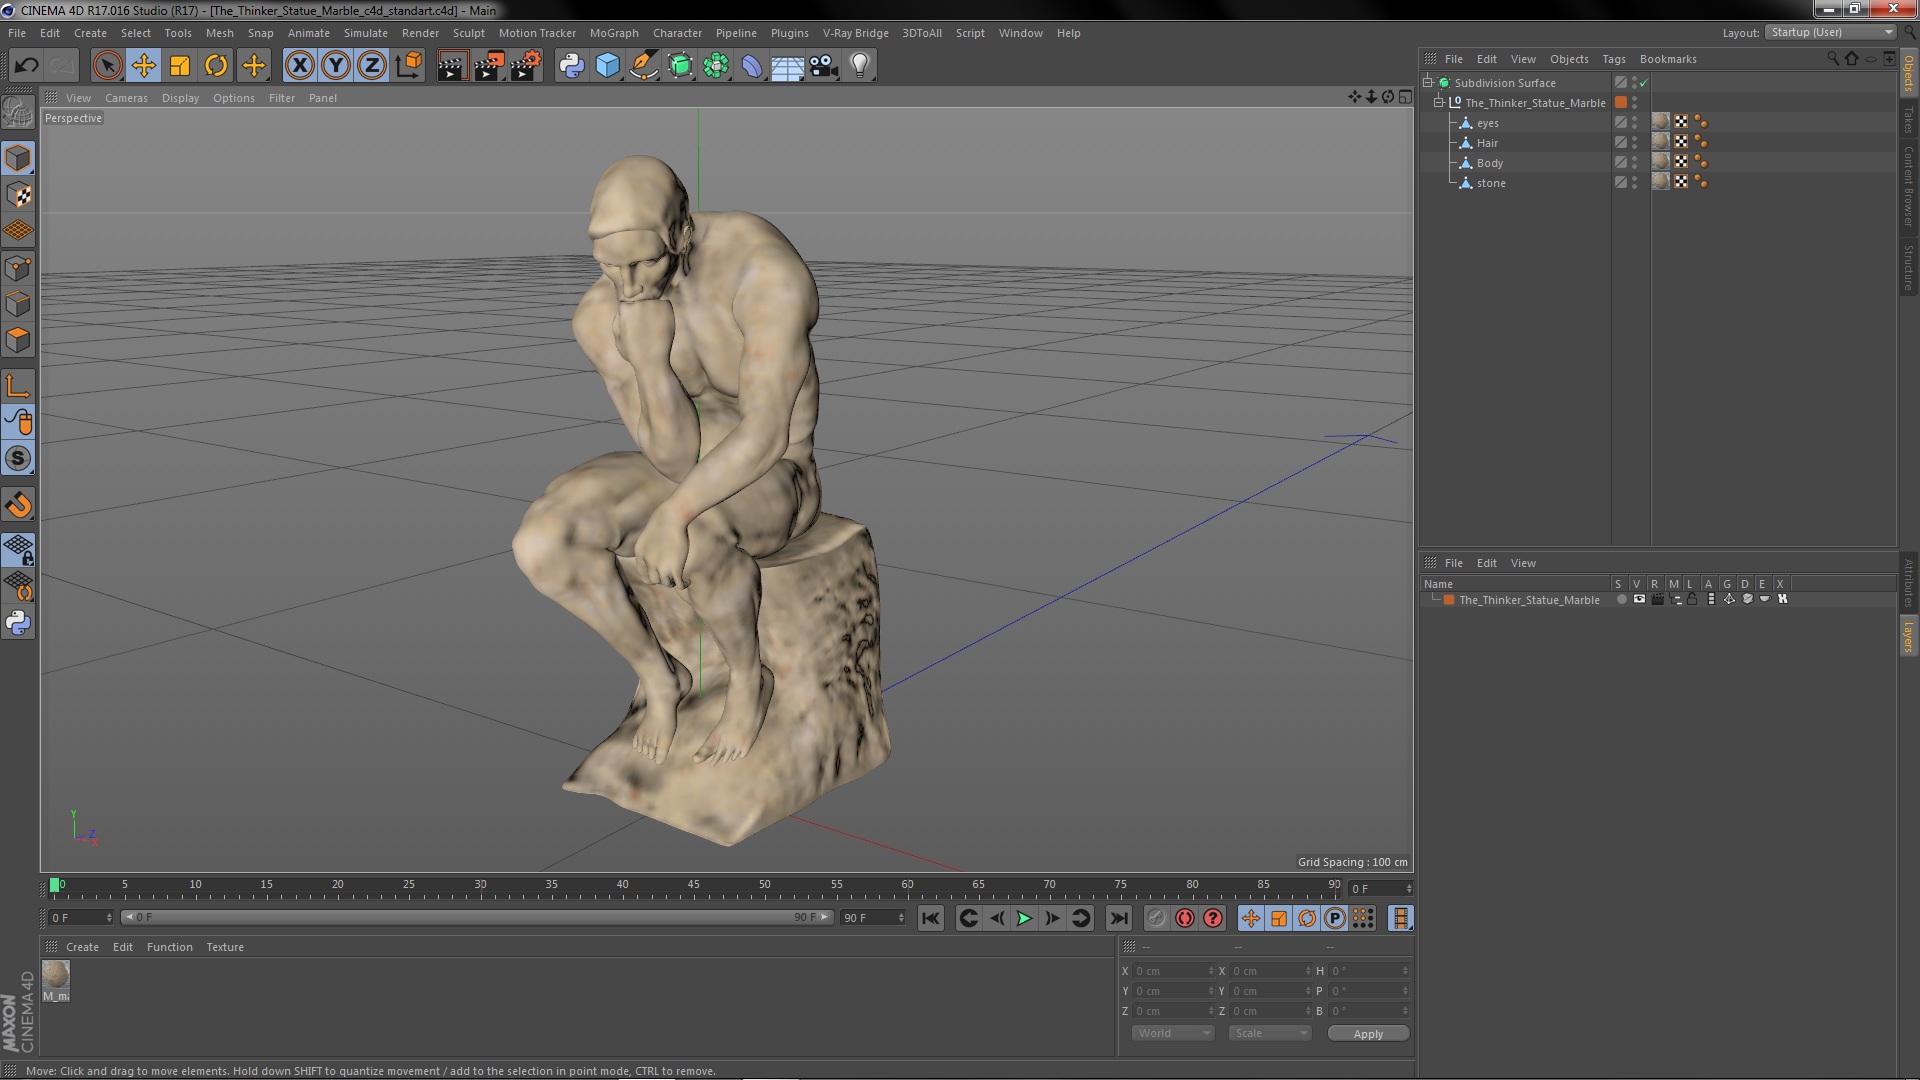Click the Python icon in top toolbar

(571, 66)
